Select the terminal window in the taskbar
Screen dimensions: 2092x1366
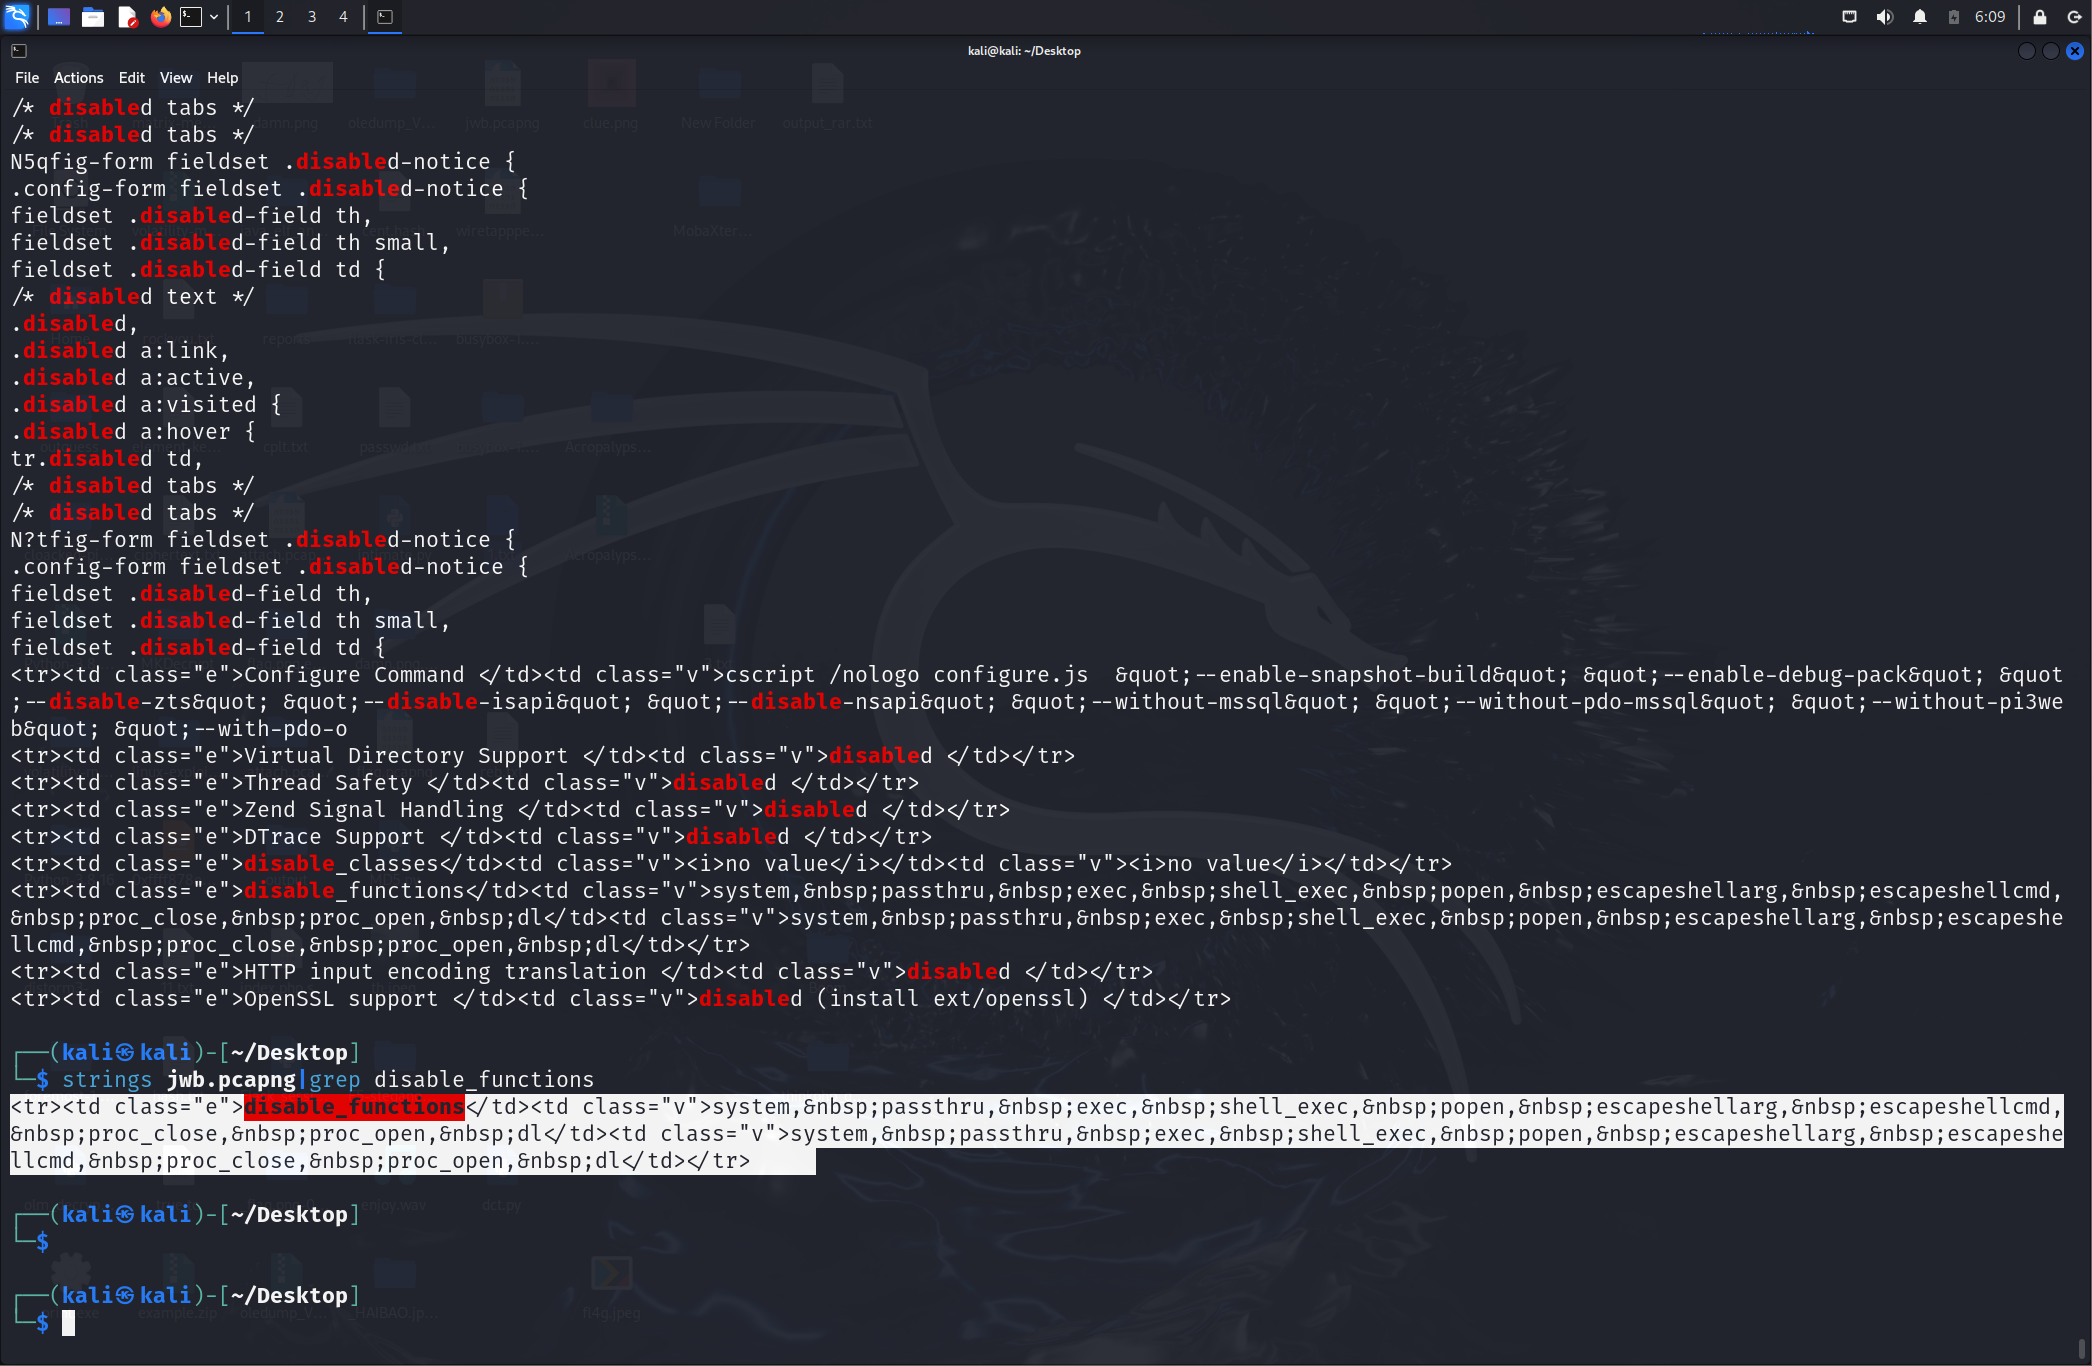tap(385, 17)
